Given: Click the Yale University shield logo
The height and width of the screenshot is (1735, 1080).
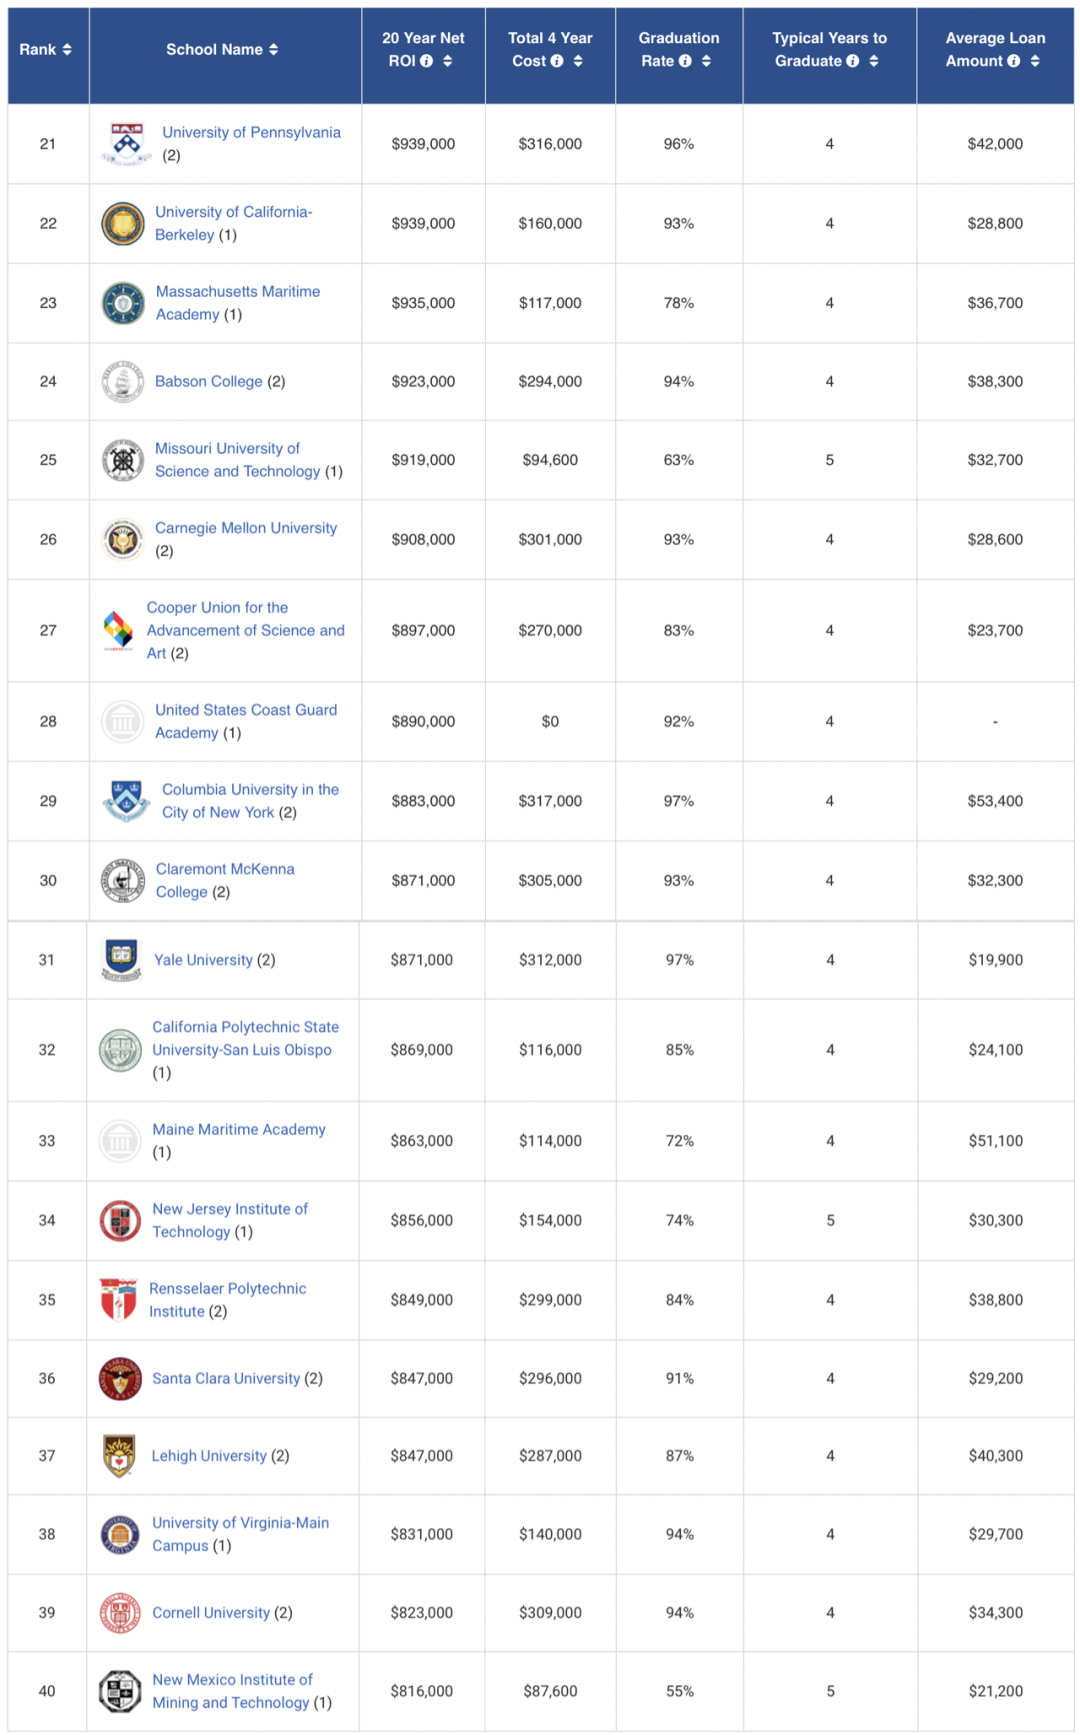Looking at the screenshot, I should (x=121, y=960).
